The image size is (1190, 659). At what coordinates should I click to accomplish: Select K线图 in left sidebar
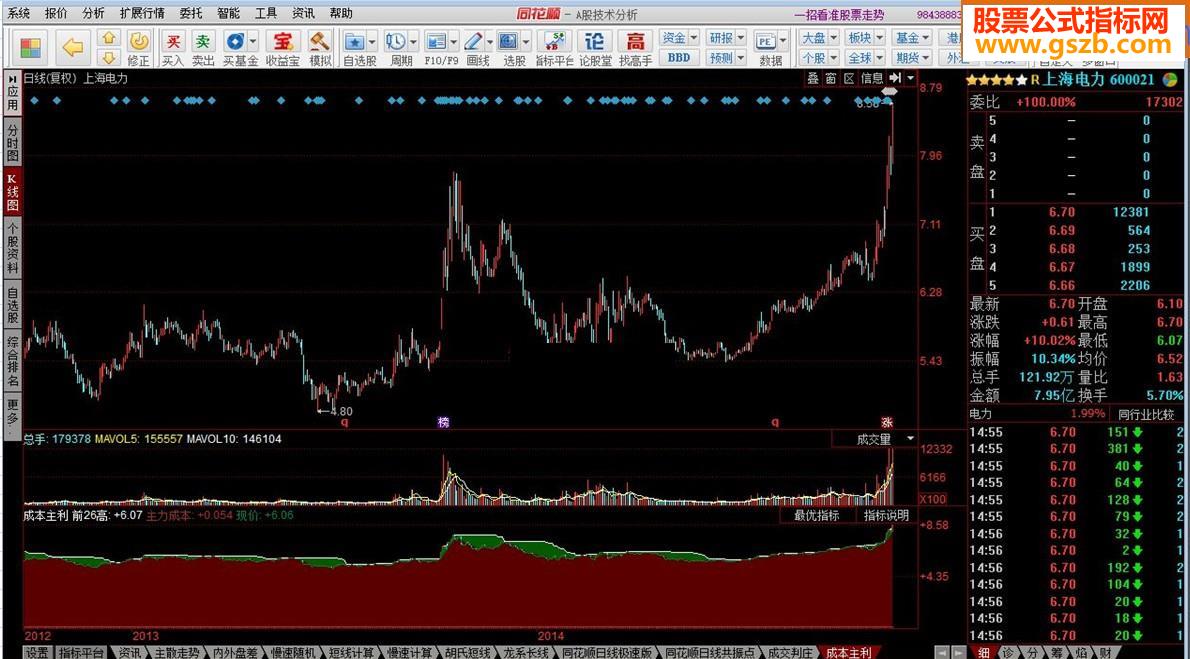11,192
